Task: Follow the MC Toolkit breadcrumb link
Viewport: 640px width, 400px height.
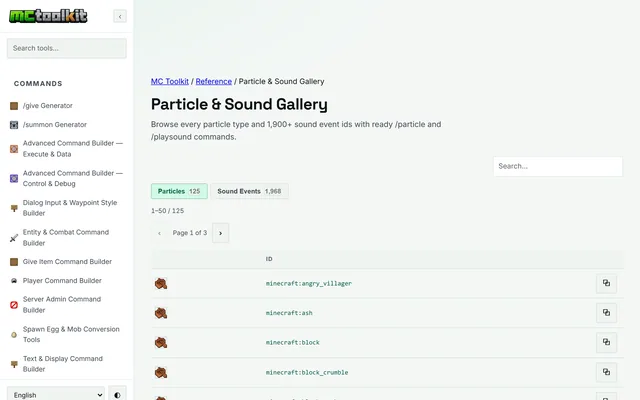Action: tap(170, 81)
